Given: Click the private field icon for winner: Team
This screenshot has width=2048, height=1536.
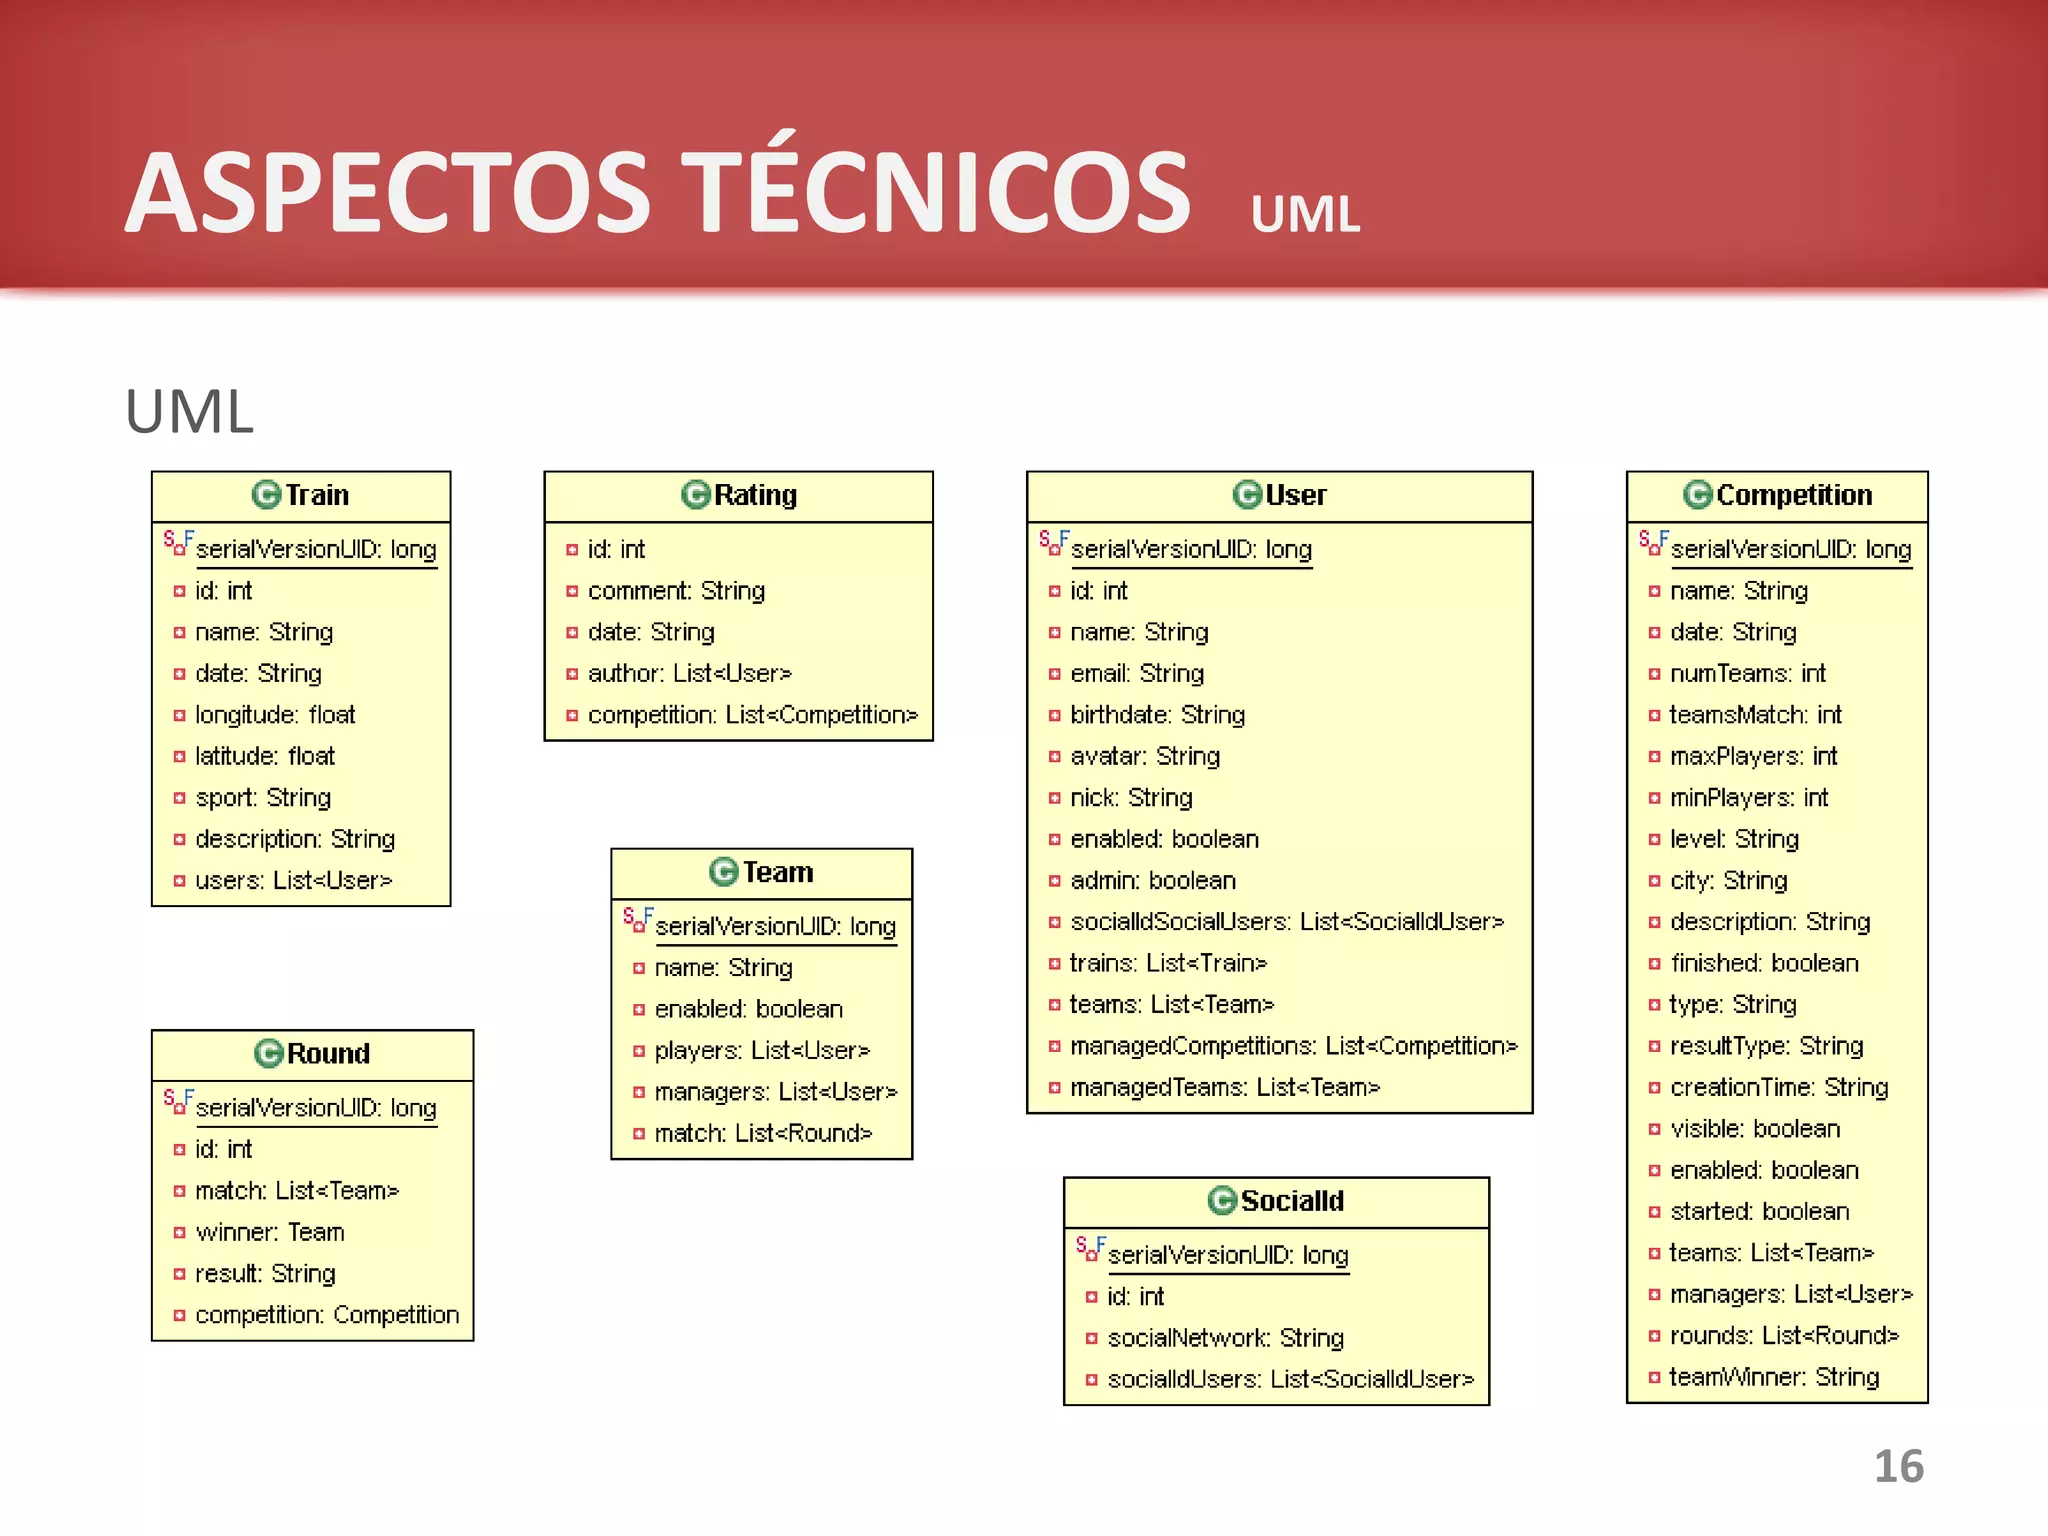Looking at the screenshot, I should pos(179,1233).
